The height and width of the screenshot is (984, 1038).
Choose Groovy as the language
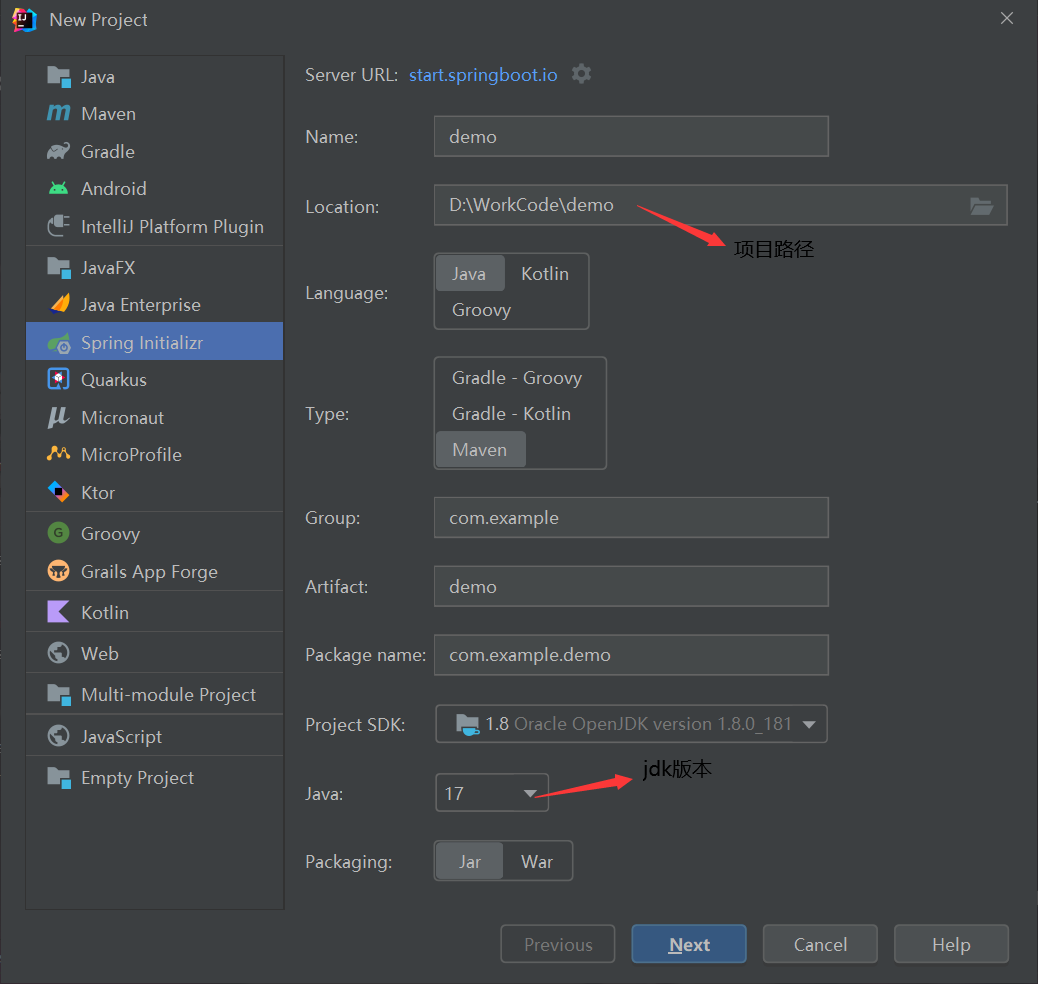tap(481, 310)
